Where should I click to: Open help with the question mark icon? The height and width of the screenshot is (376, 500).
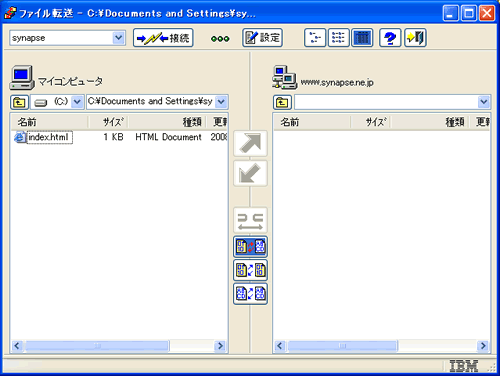pos(390,38)
